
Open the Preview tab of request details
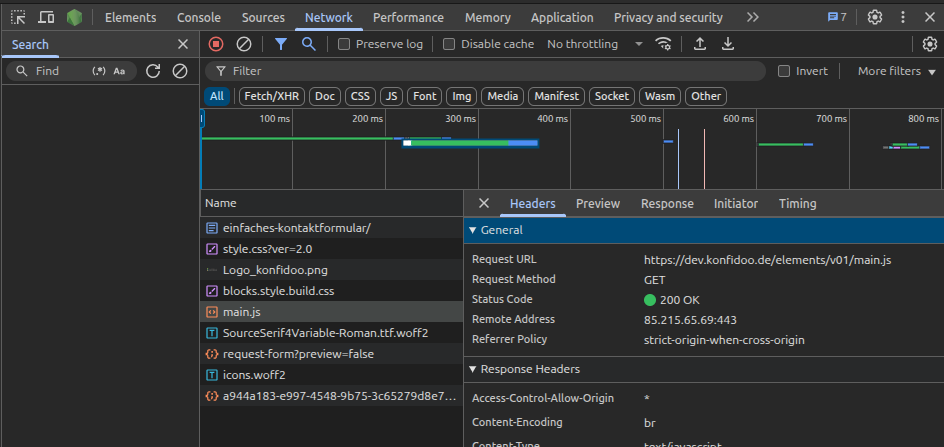598,204
